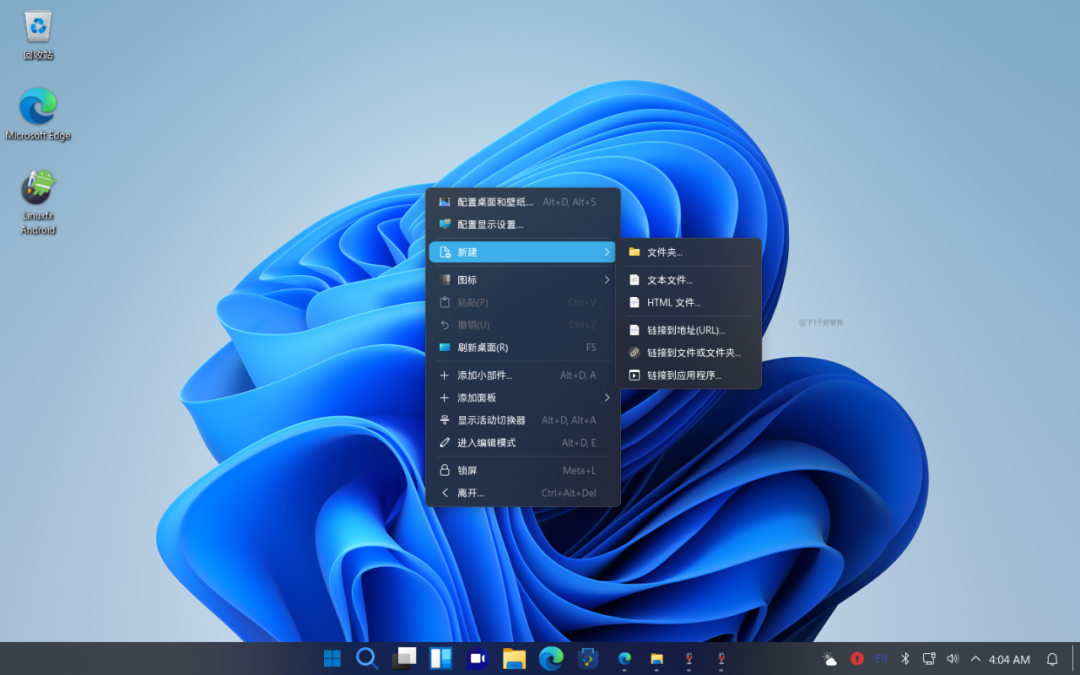Click the EN keyboard layout indicator
Viewport: 1080px width, 675px height.
882,659
